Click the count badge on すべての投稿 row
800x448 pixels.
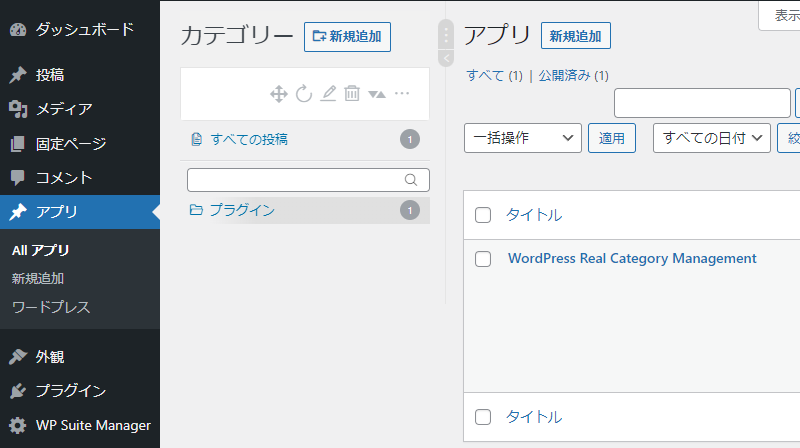click(x=410, y=139)
